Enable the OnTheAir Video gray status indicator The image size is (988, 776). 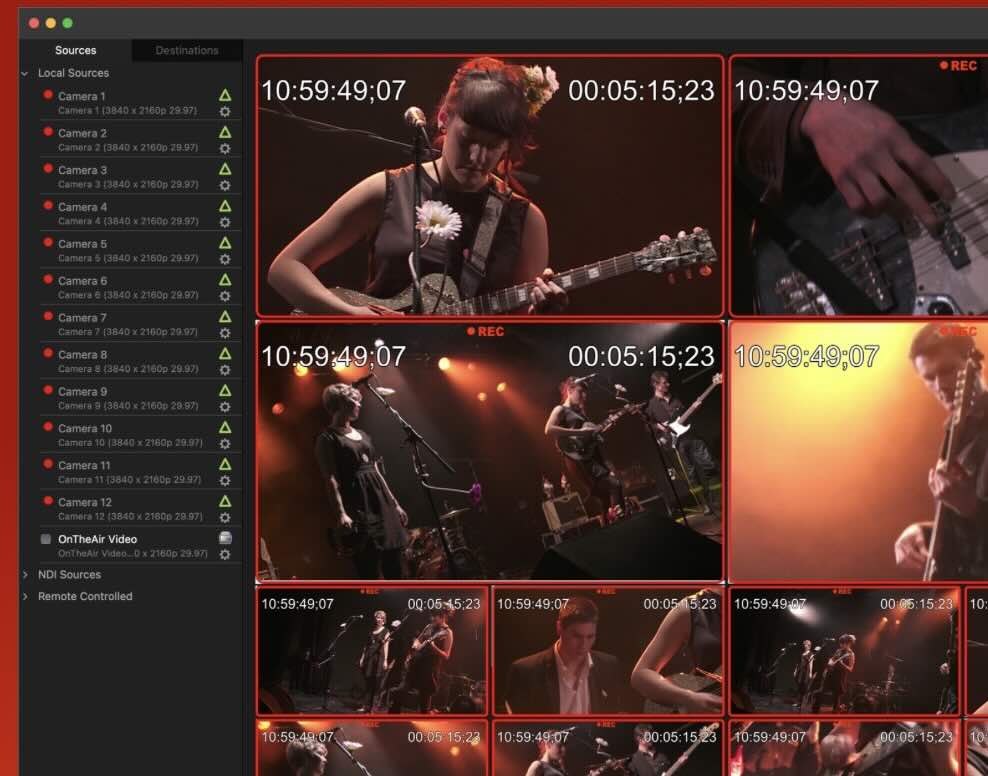(x=46, y=539)
